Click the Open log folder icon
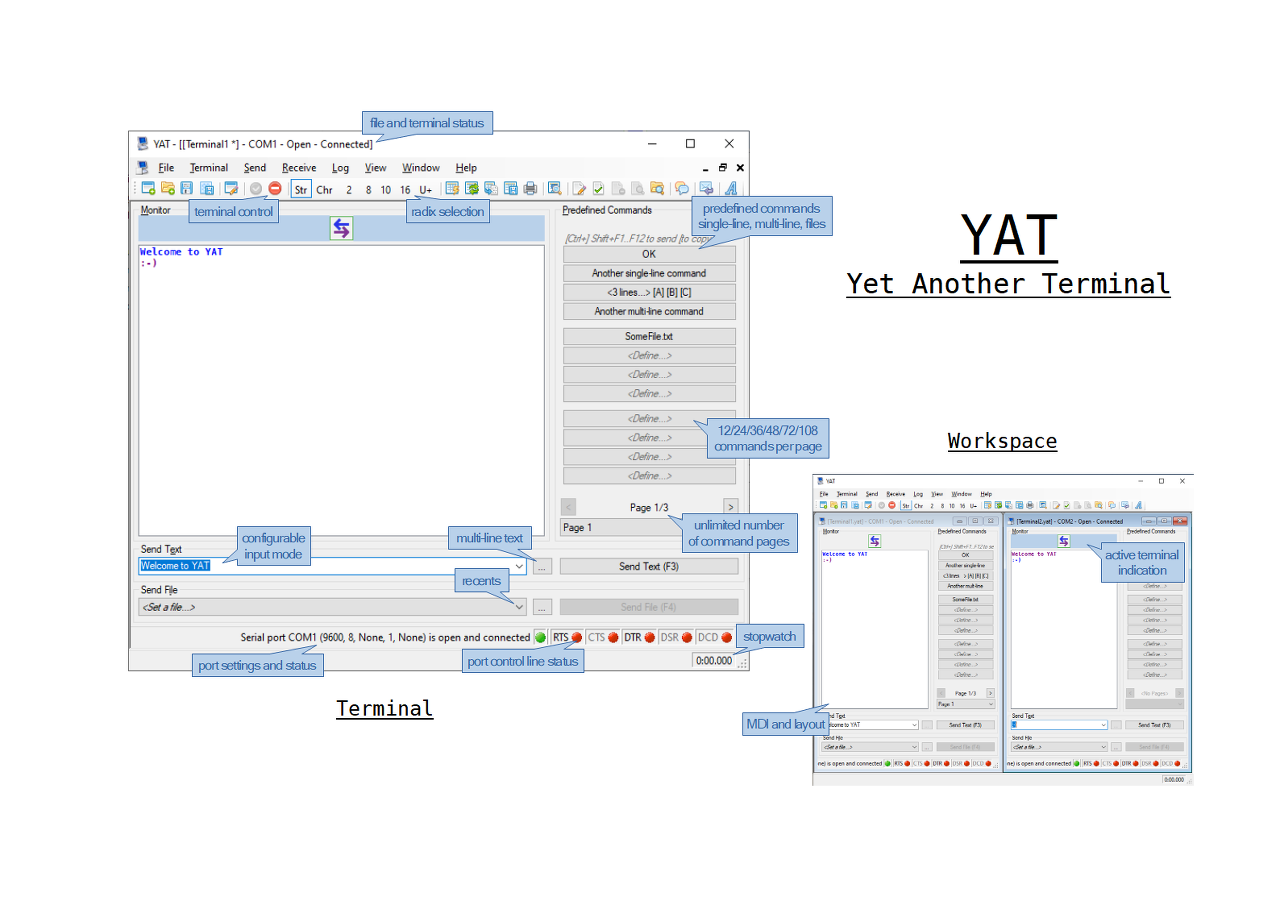The height and width of the screenshot is (905, 1280). tap(657, 188)
